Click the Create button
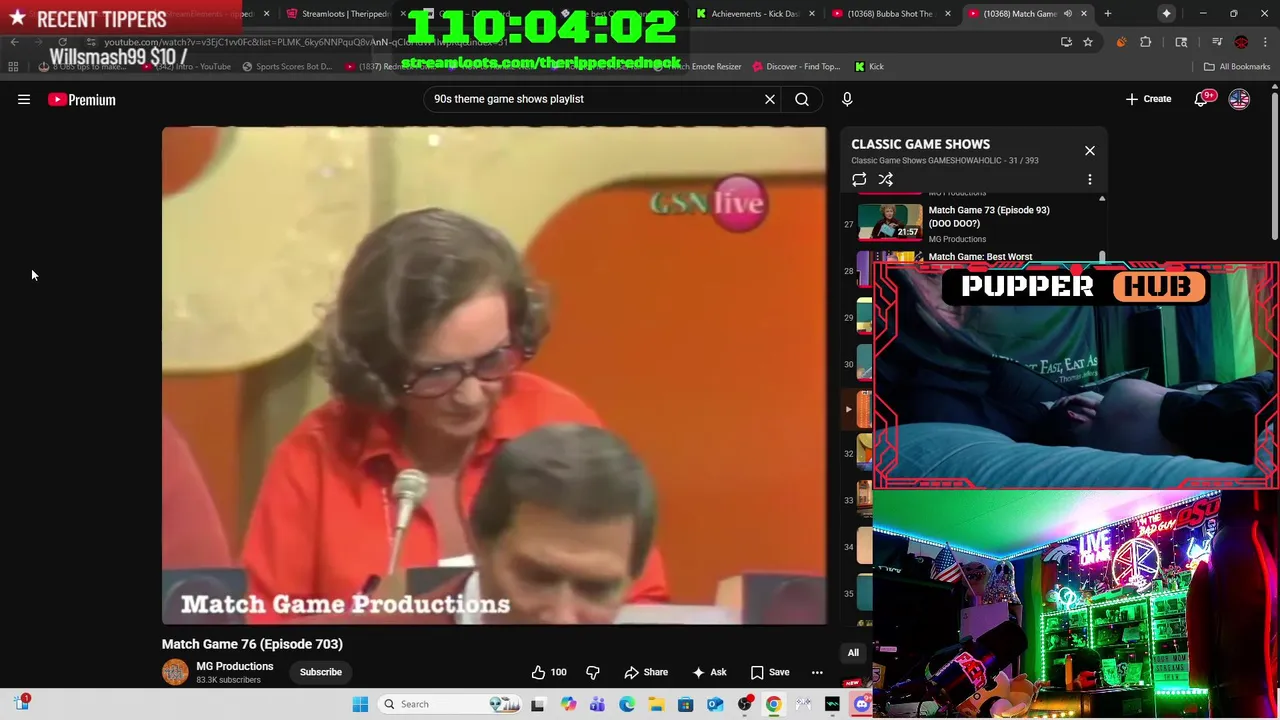 (1149, 99)
